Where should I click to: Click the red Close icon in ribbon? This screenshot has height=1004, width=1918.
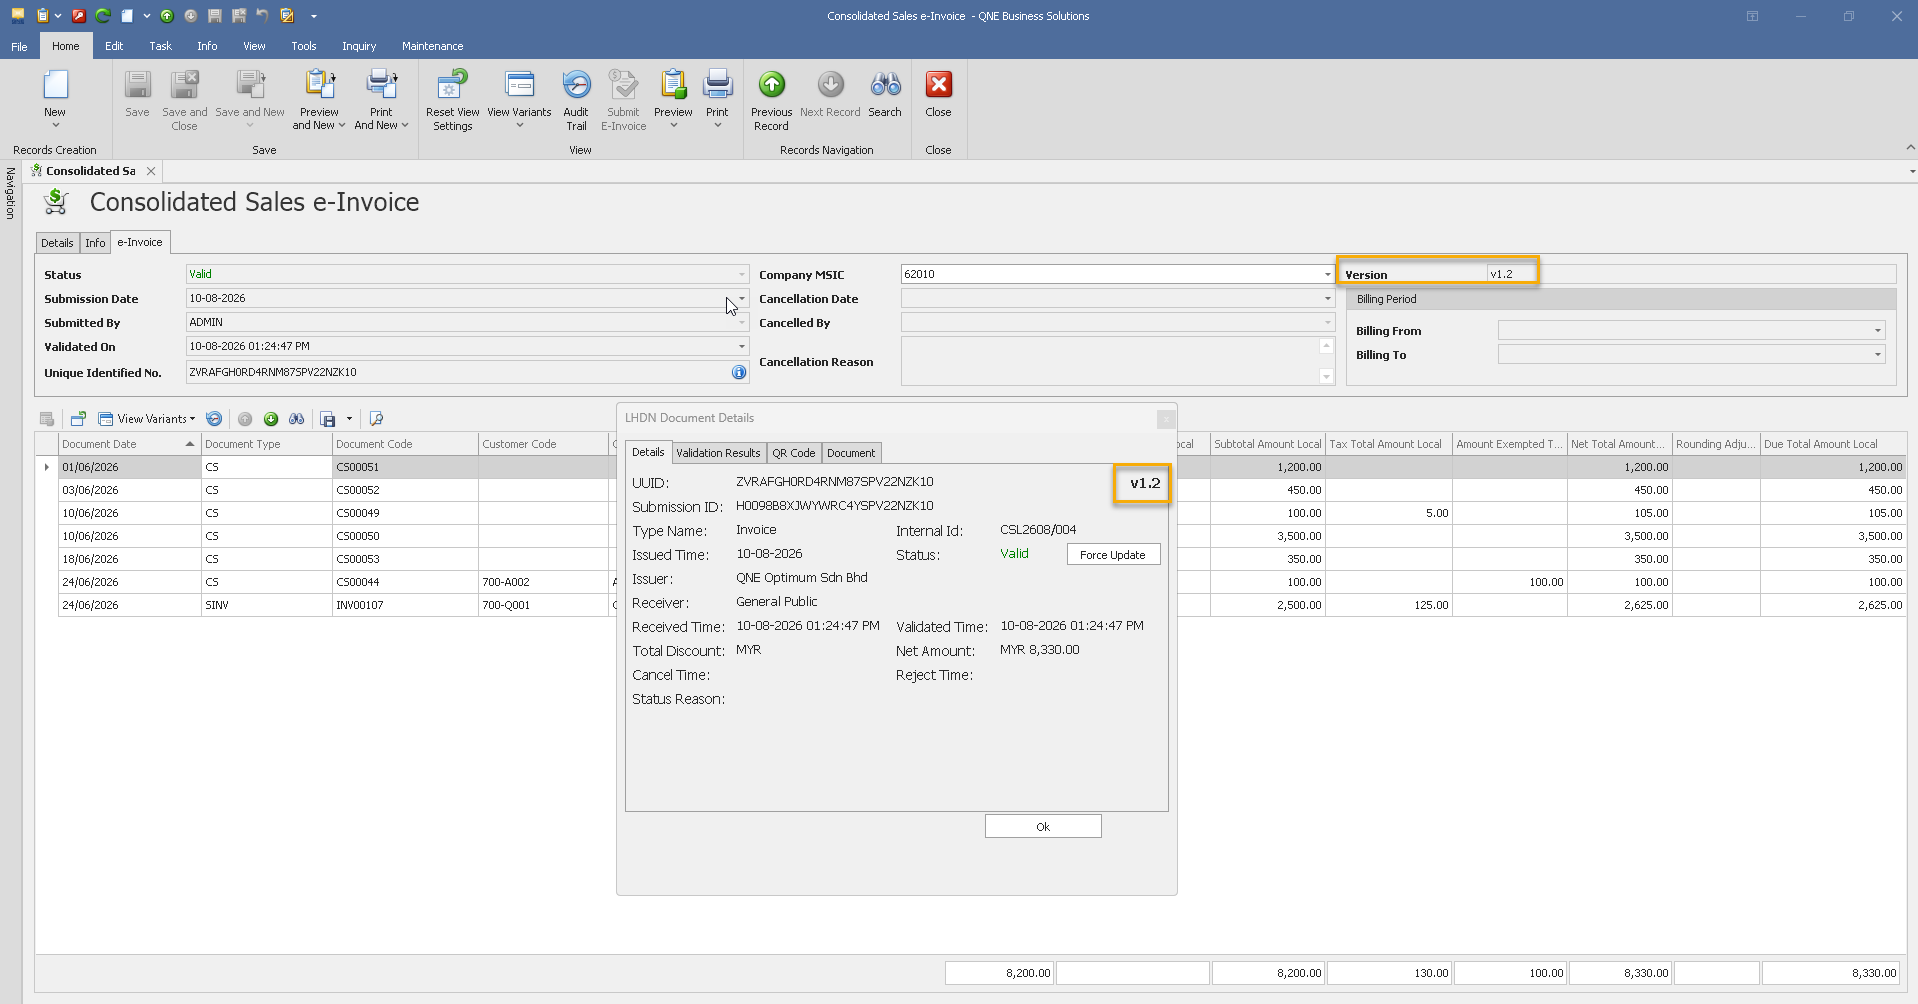click(938, 86)
